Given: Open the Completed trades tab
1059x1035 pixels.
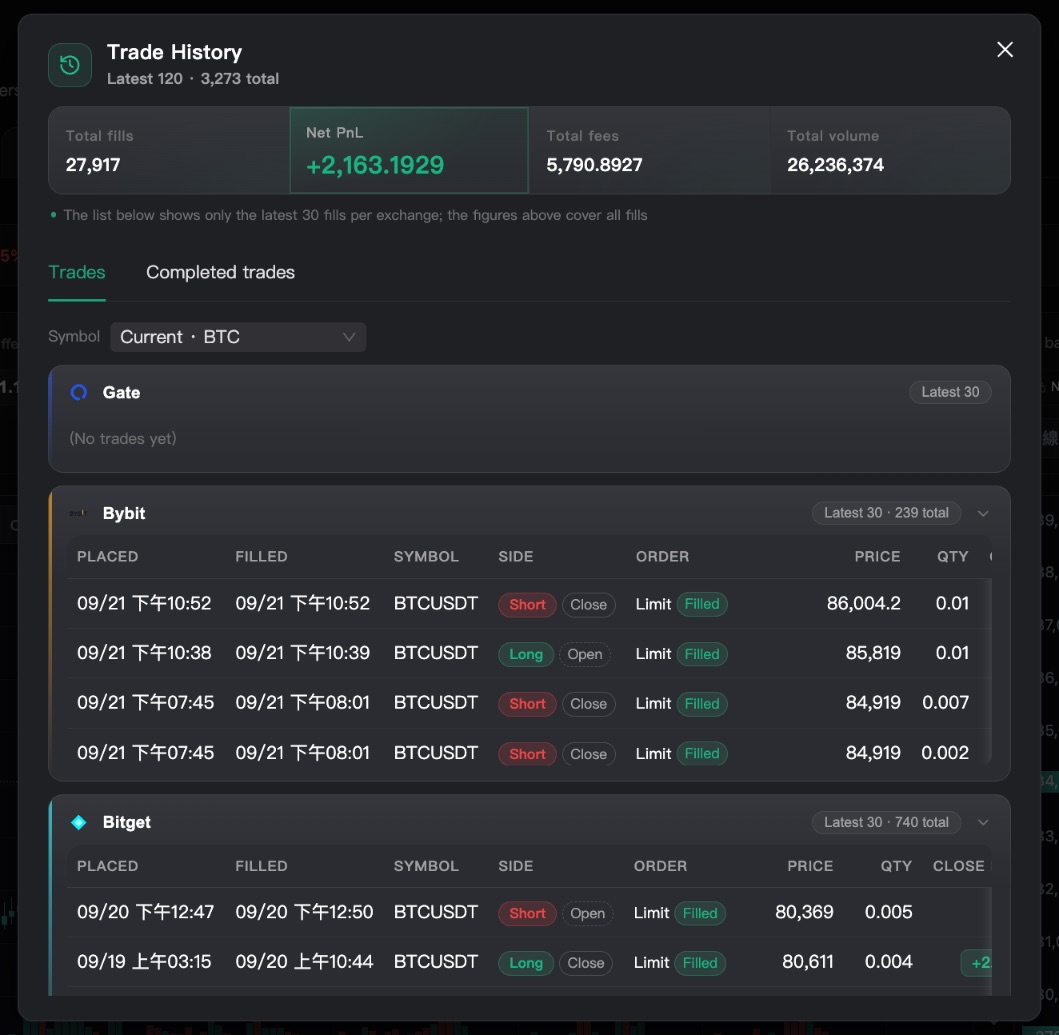Looking at the screenshot, I should [x=220, y=272].
